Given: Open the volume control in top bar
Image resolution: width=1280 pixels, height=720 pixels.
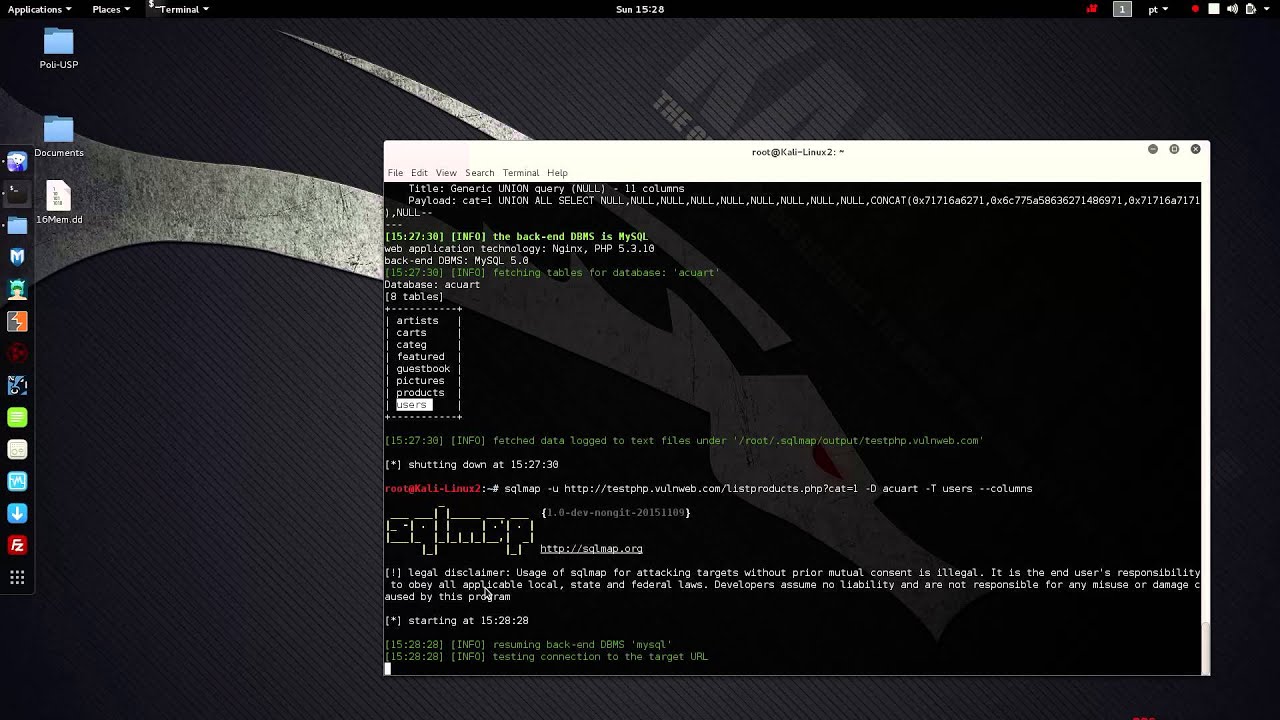Looking at the screenshot, I should point(1232,9).
